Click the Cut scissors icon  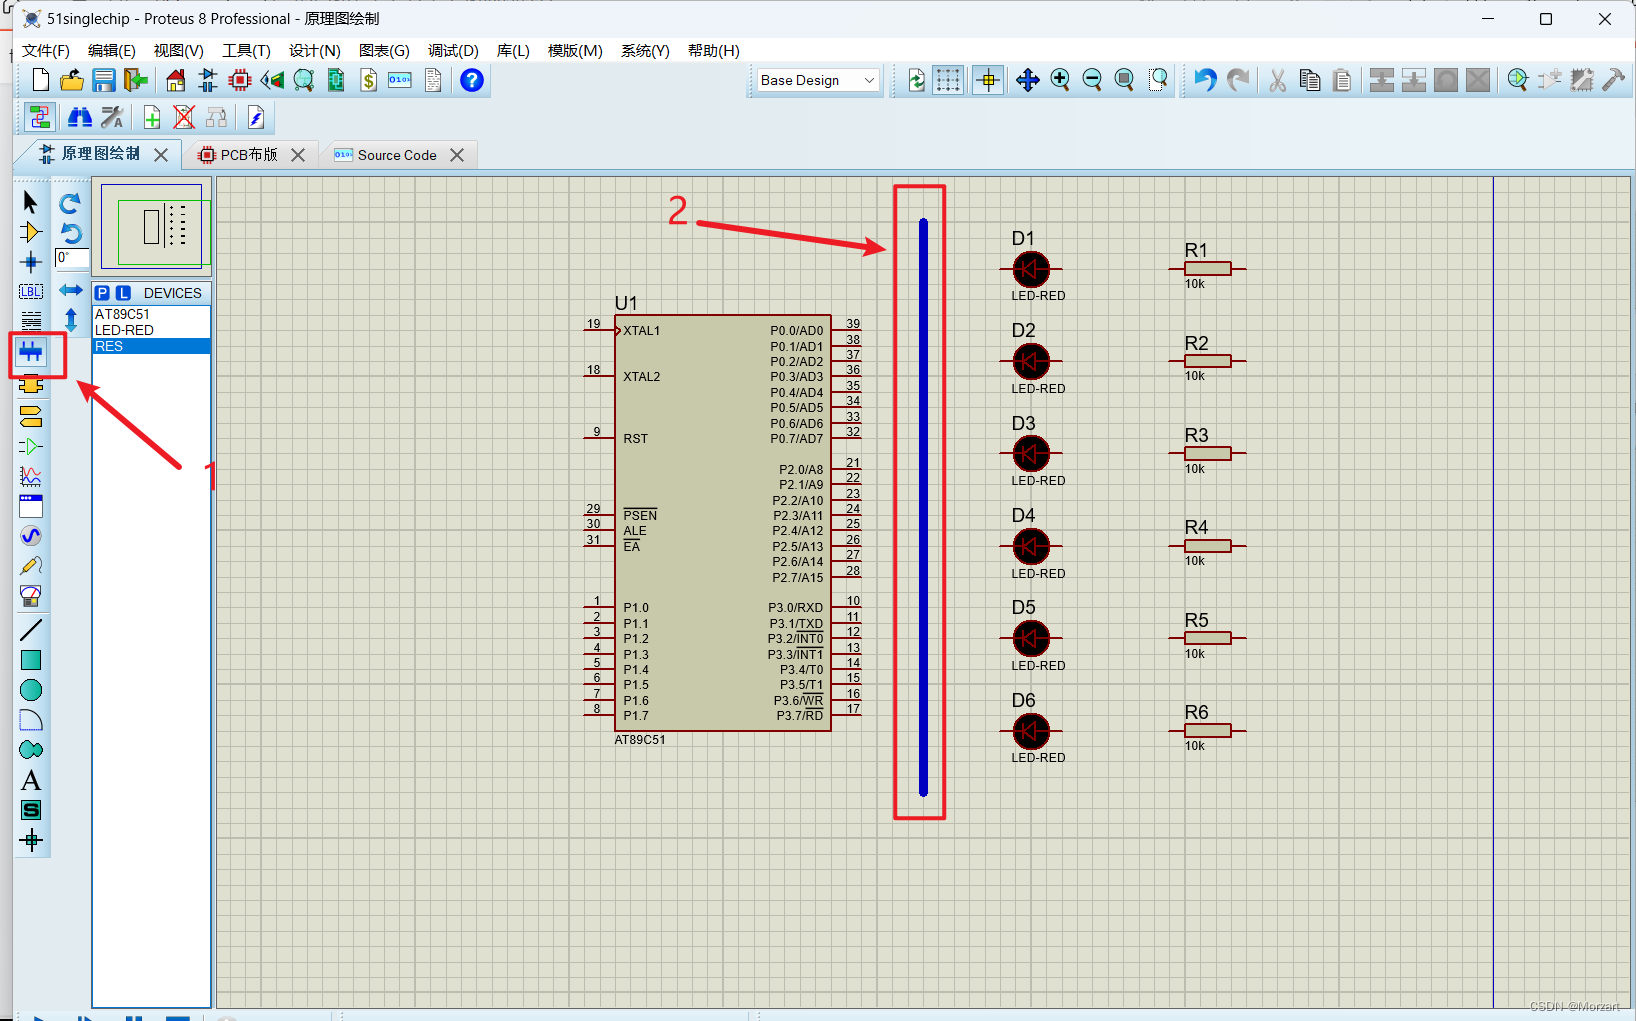tap(1277, 80)
